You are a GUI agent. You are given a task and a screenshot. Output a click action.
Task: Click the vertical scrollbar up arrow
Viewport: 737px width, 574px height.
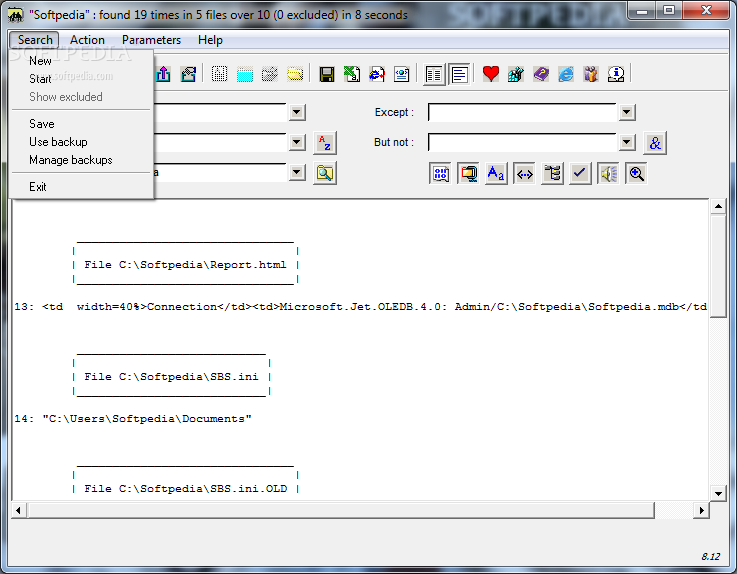point(718,206)
